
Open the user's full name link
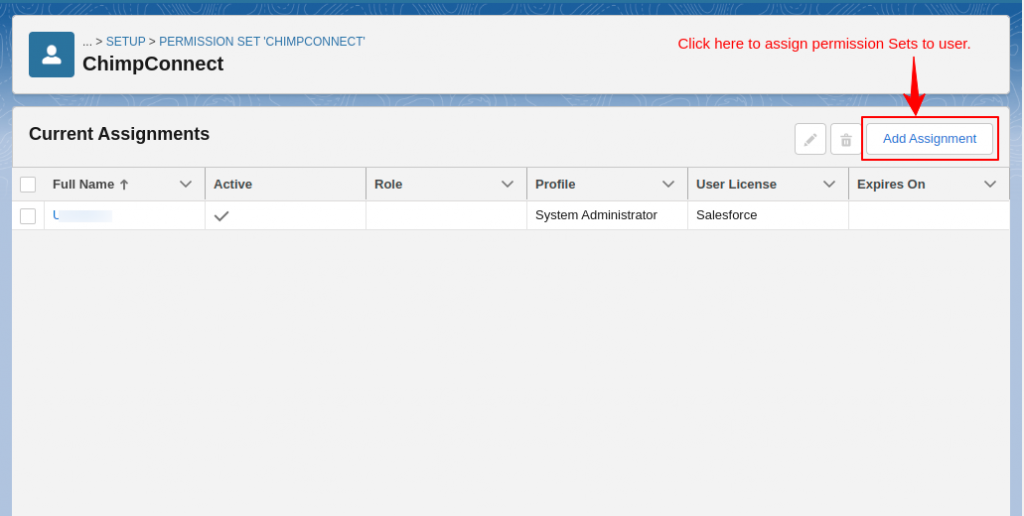click(x=82, y=215)
